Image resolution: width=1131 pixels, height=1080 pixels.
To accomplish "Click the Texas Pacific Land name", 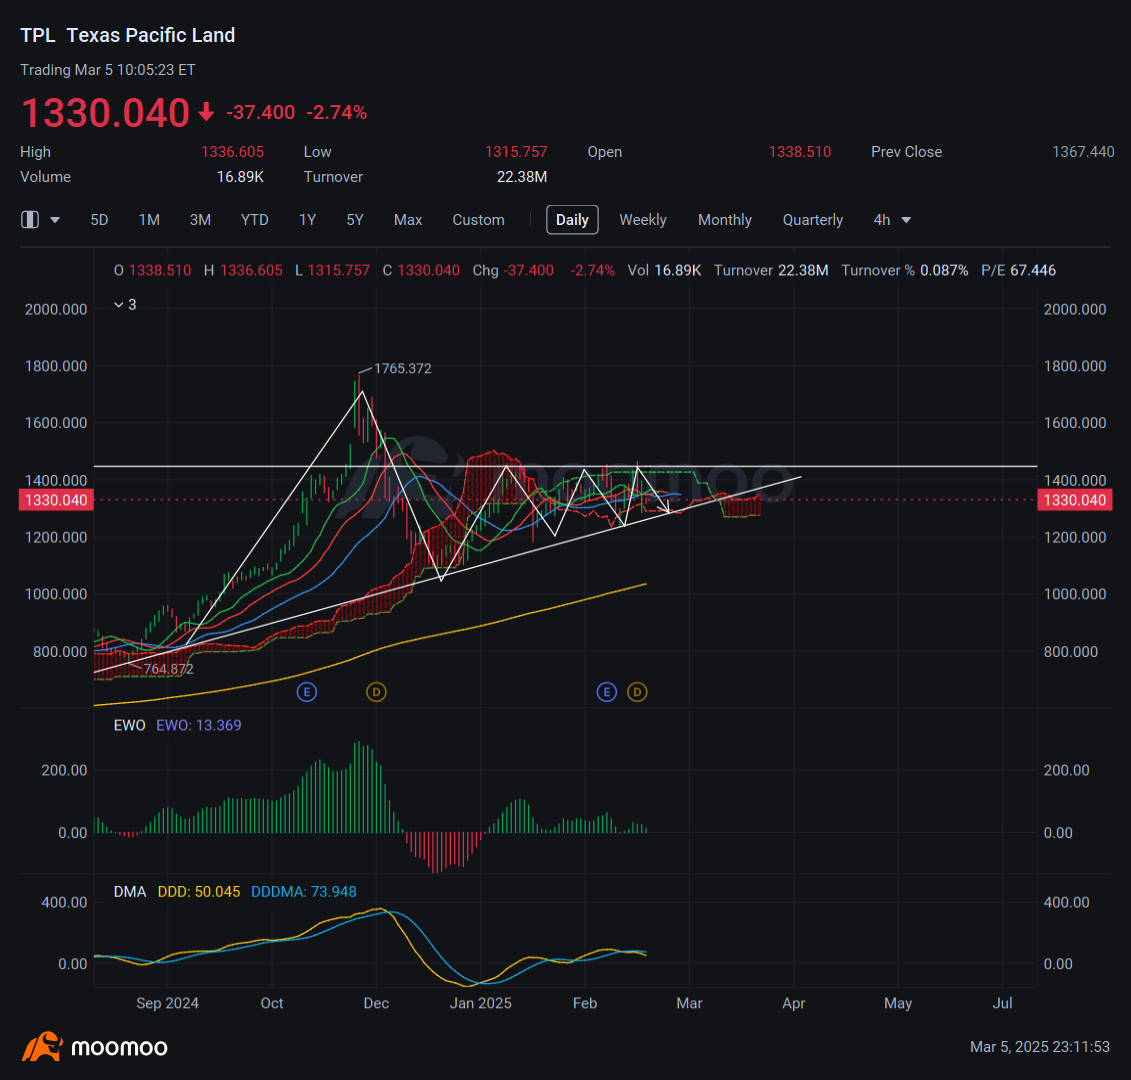I will [151, 35].
